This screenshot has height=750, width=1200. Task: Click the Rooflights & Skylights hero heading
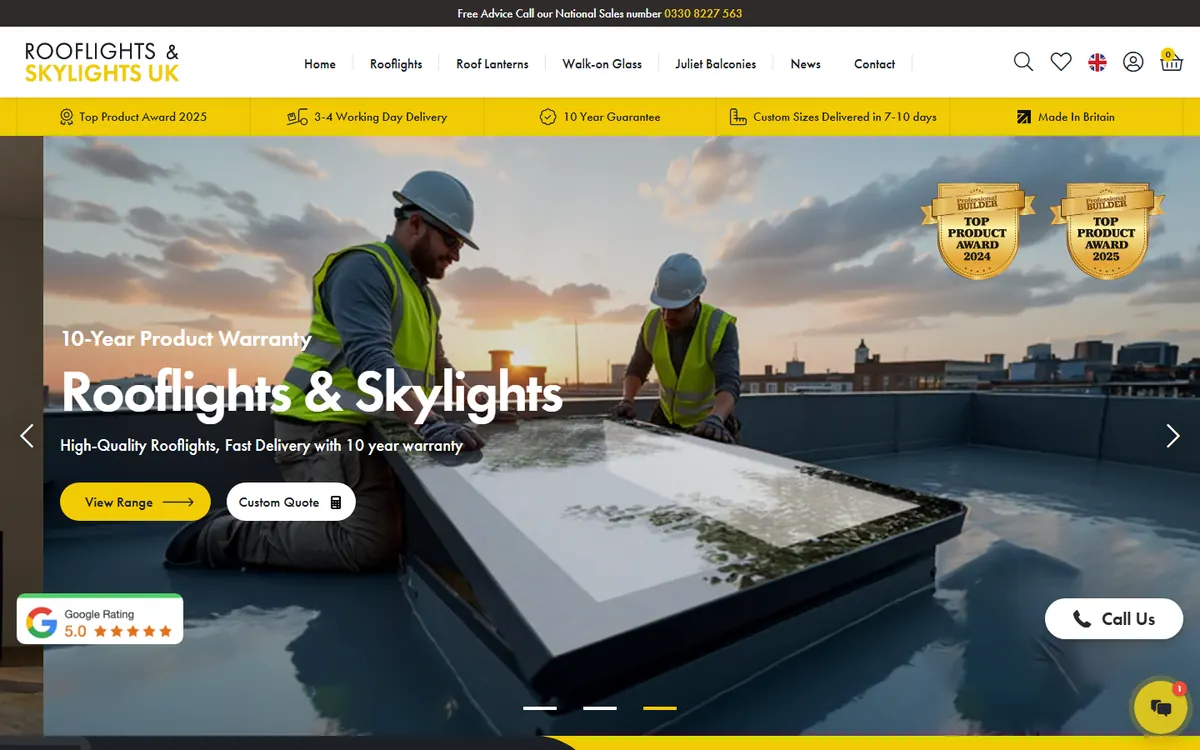tap(312, 392)
